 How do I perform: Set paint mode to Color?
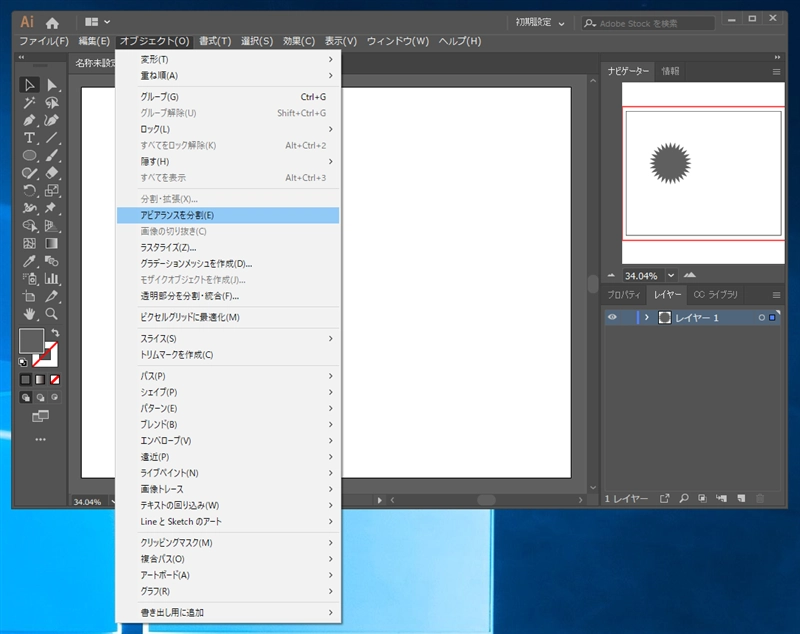tap(26, 379)
